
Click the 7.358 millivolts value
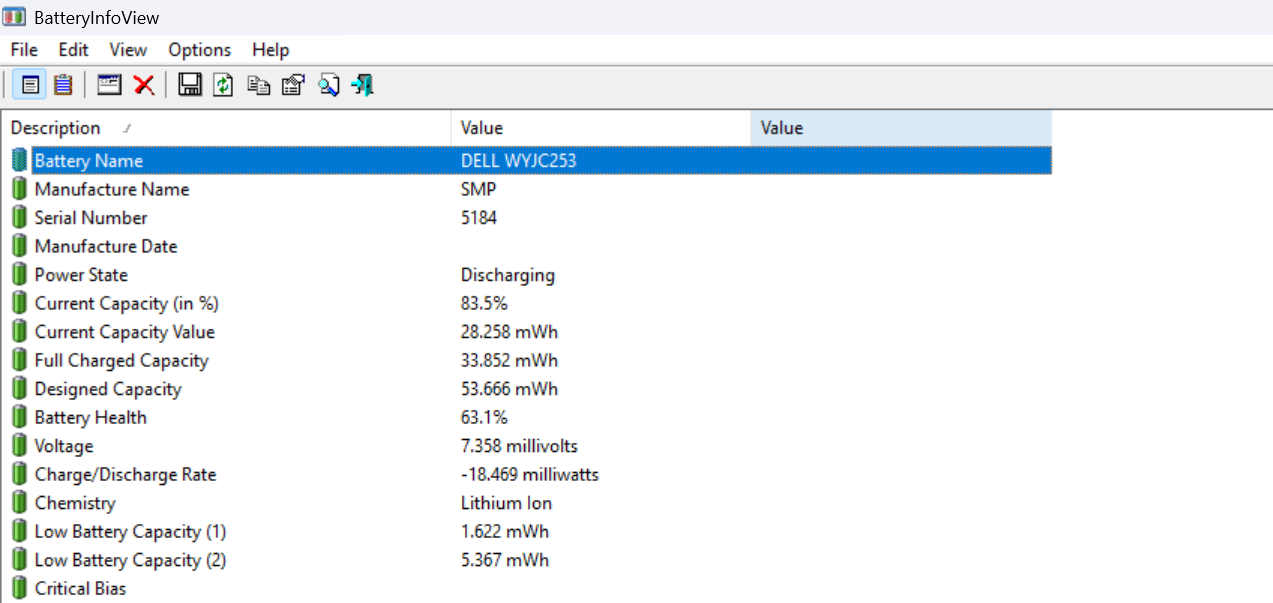tap(520, 446)
